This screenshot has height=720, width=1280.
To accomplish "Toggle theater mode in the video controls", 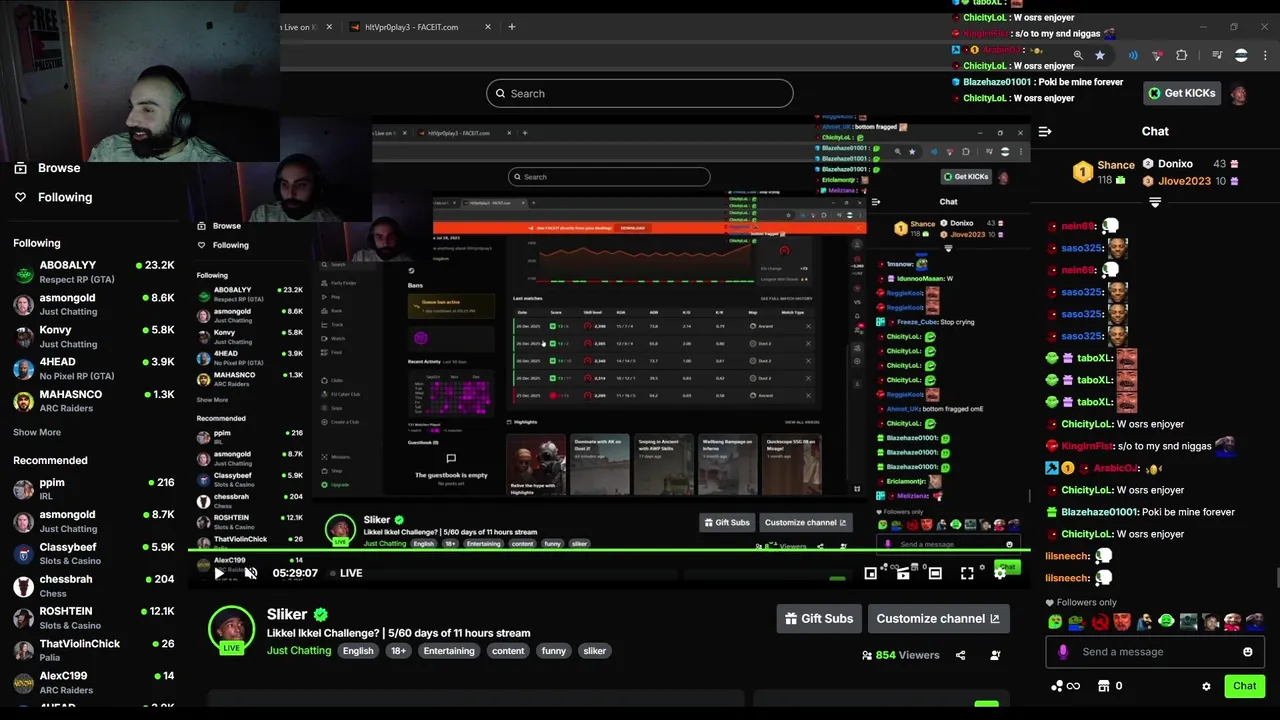I will [x=935, y=573].
